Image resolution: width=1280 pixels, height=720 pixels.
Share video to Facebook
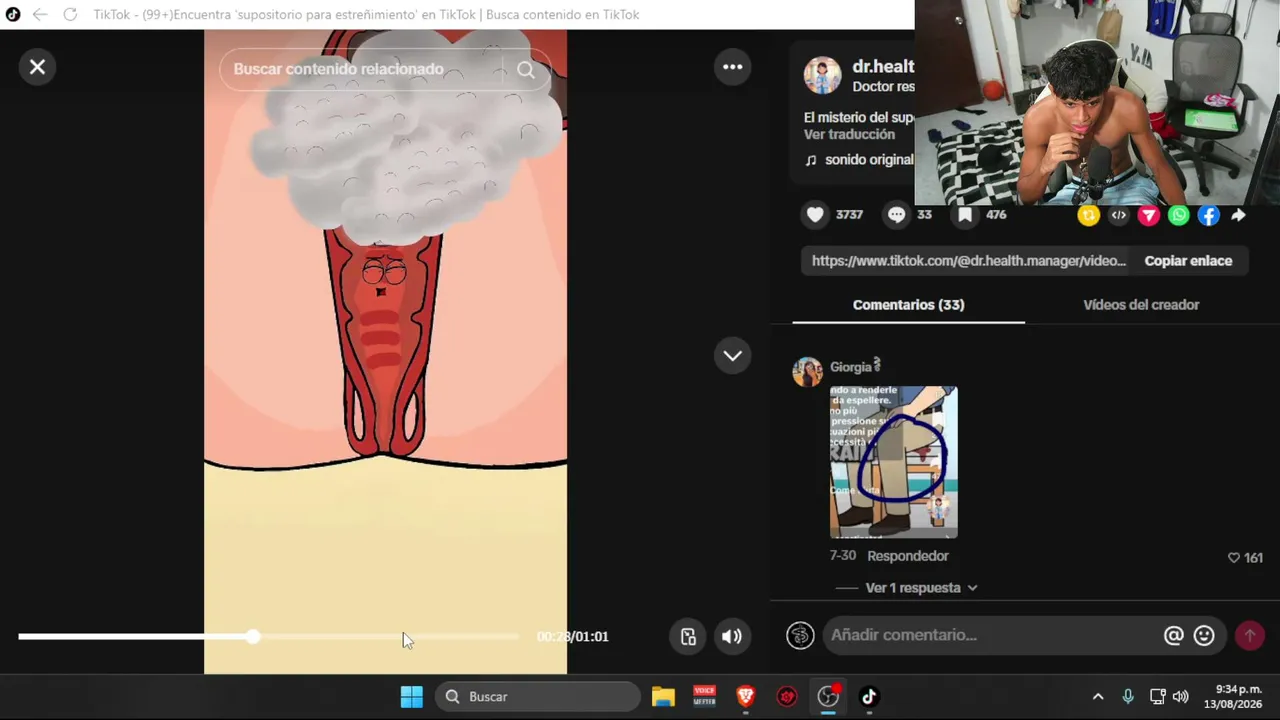tap(1208, 215)
